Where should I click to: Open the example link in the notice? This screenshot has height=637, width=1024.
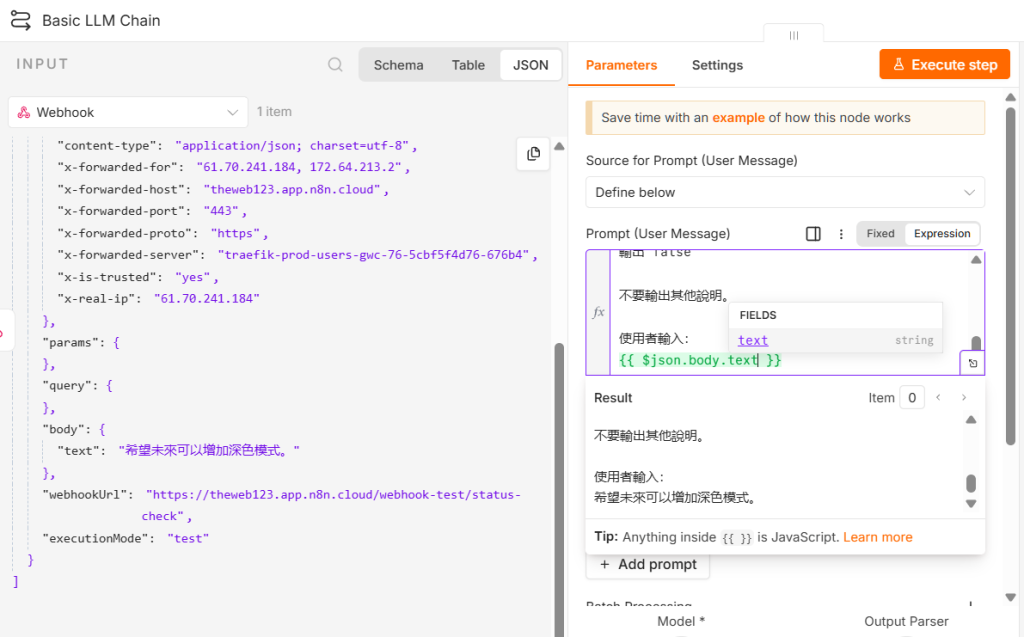coord(738,118)
